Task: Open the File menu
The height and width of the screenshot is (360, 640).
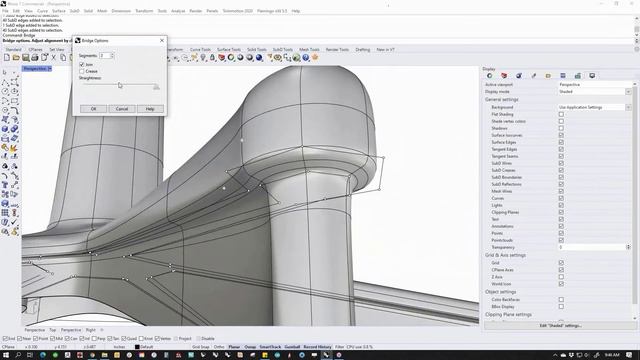Action: pos(5,11)
